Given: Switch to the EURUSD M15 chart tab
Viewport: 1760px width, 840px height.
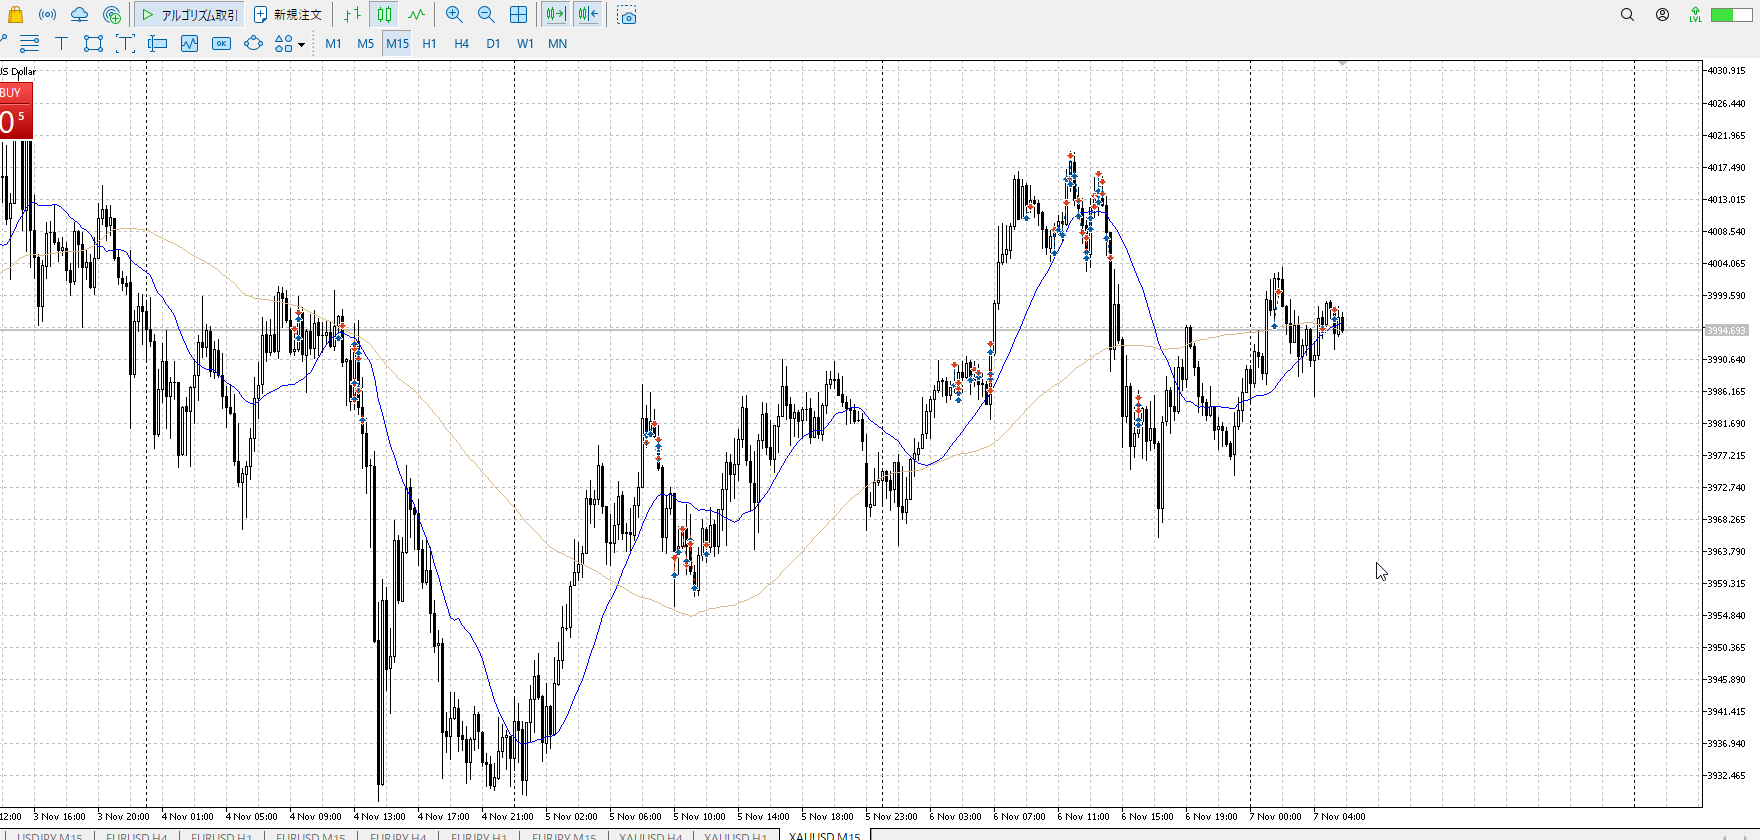Looking at the screenshot, I should pyautogui.click(x=310, y=835).
